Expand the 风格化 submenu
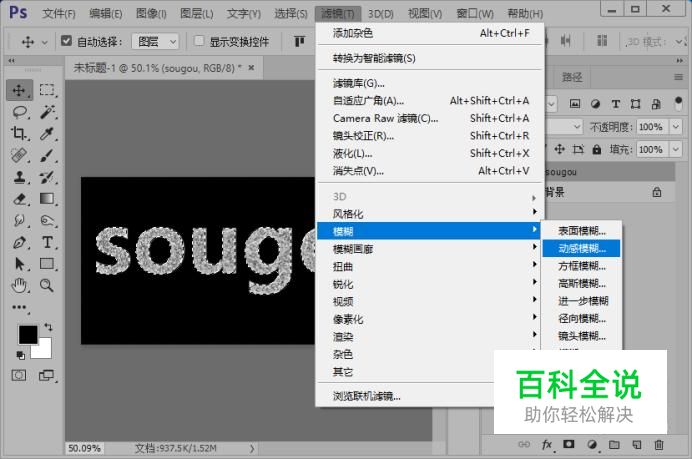The width and height of the screenshot is (692, 459). [429, 214]
